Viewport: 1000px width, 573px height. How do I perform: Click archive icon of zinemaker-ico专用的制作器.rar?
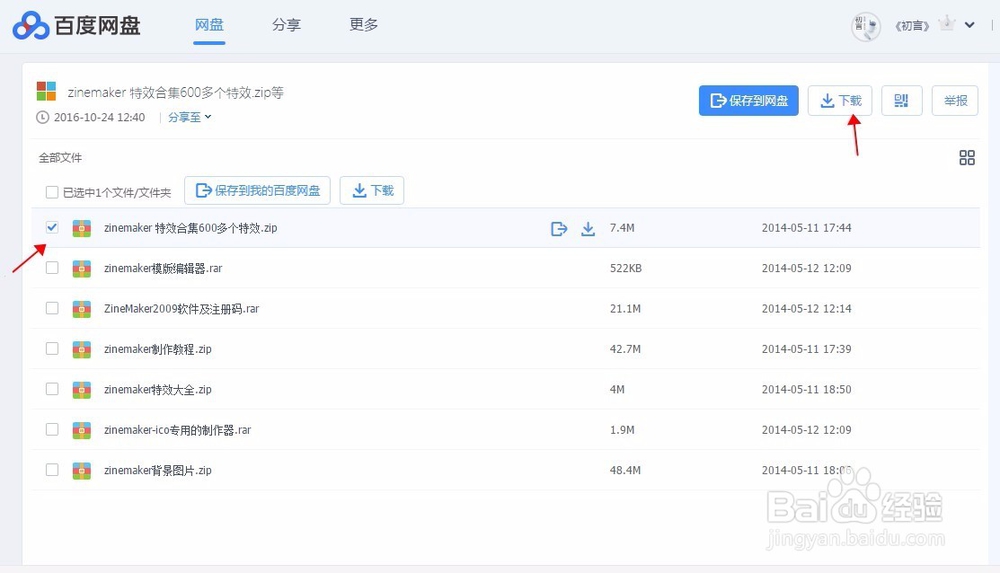coord(82,430)
